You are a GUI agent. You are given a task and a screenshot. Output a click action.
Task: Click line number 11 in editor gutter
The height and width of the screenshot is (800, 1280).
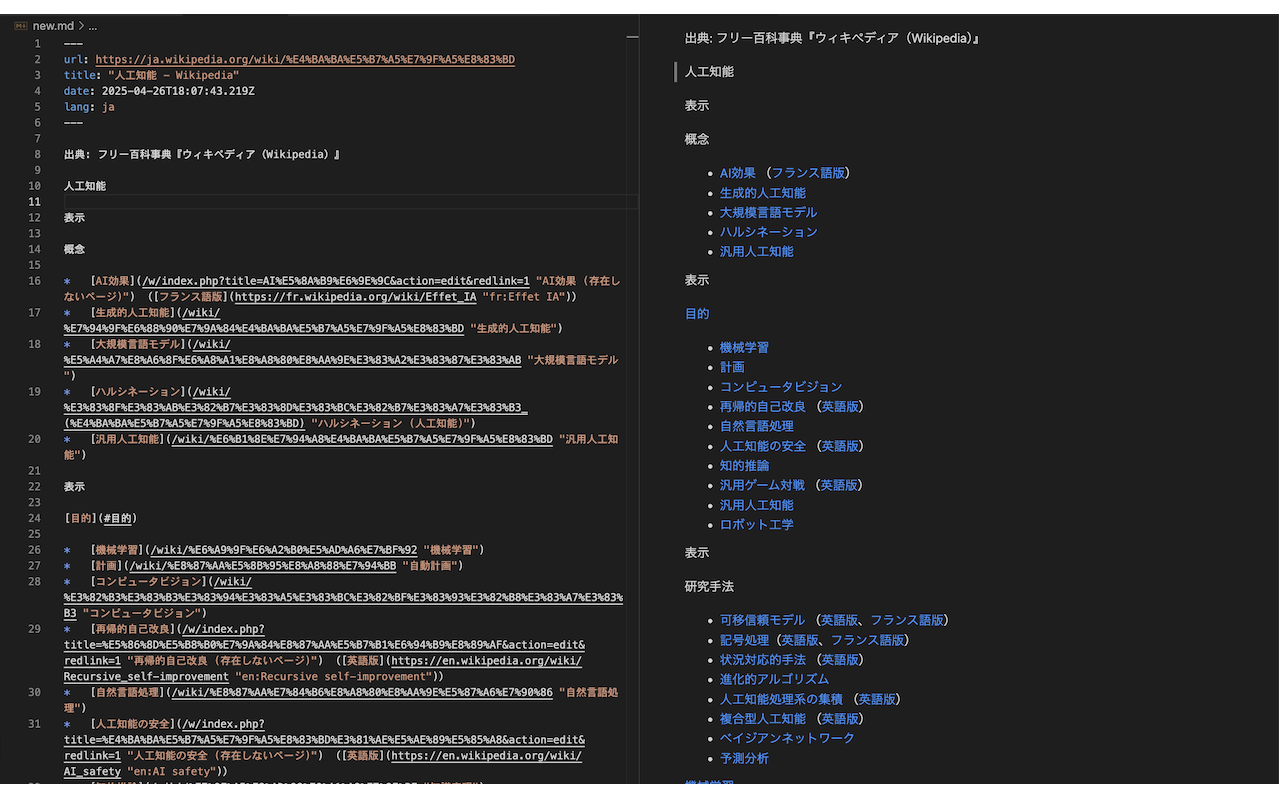(35, 202)
